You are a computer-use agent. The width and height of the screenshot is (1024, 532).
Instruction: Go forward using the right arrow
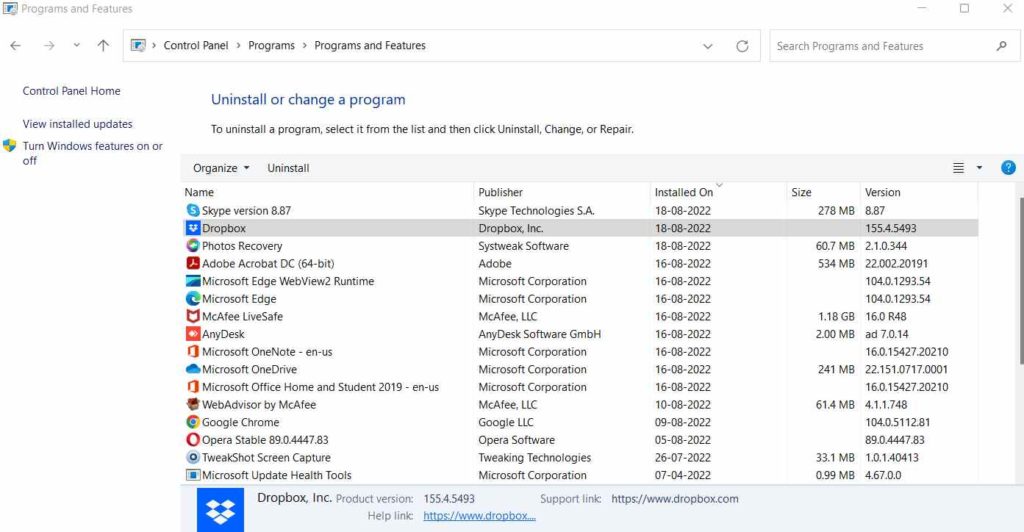pos(49,46)
